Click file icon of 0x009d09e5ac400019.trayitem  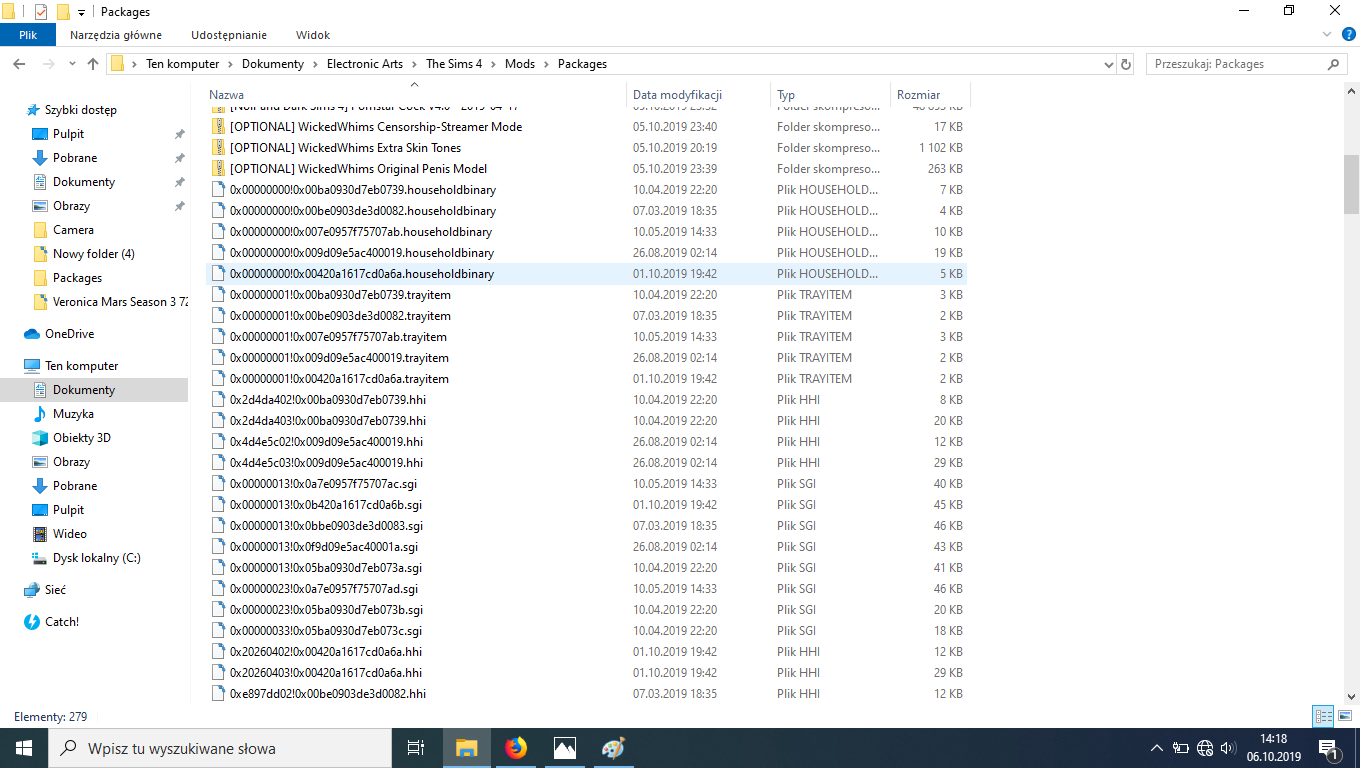tap(218, 358)
